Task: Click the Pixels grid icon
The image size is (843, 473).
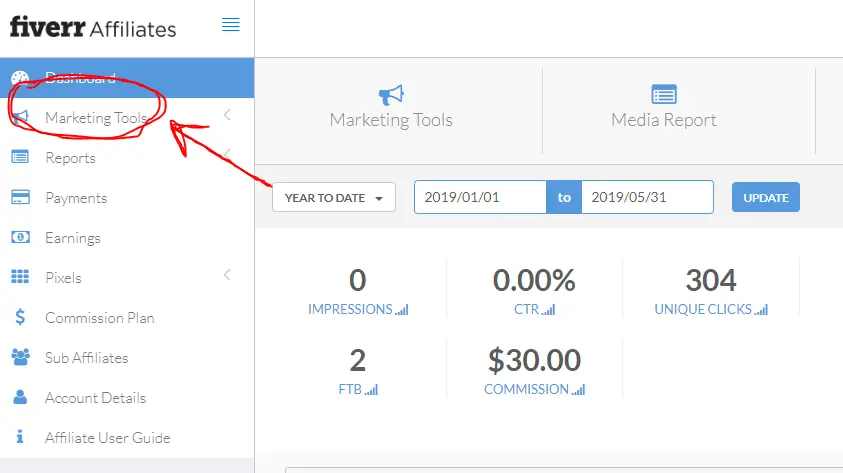Action: tap(20, 277)
